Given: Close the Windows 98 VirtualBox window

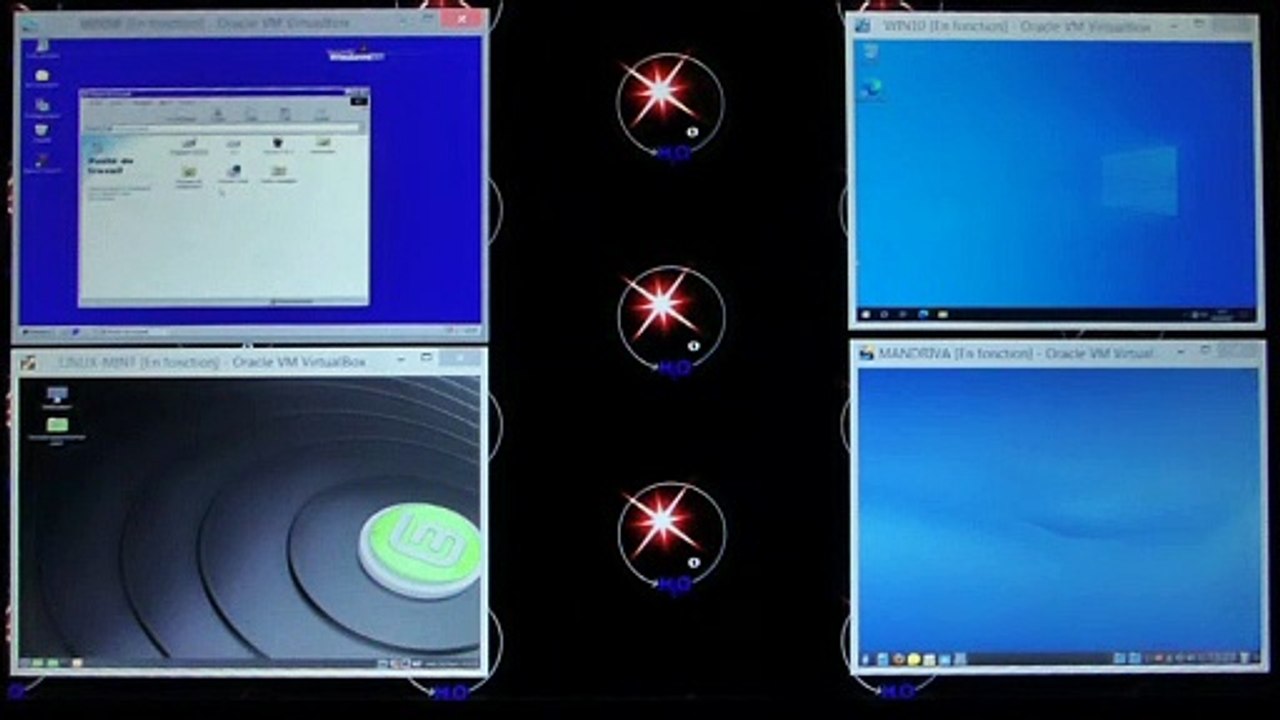Looking at the screenshot, I should (x=461, y=19).
